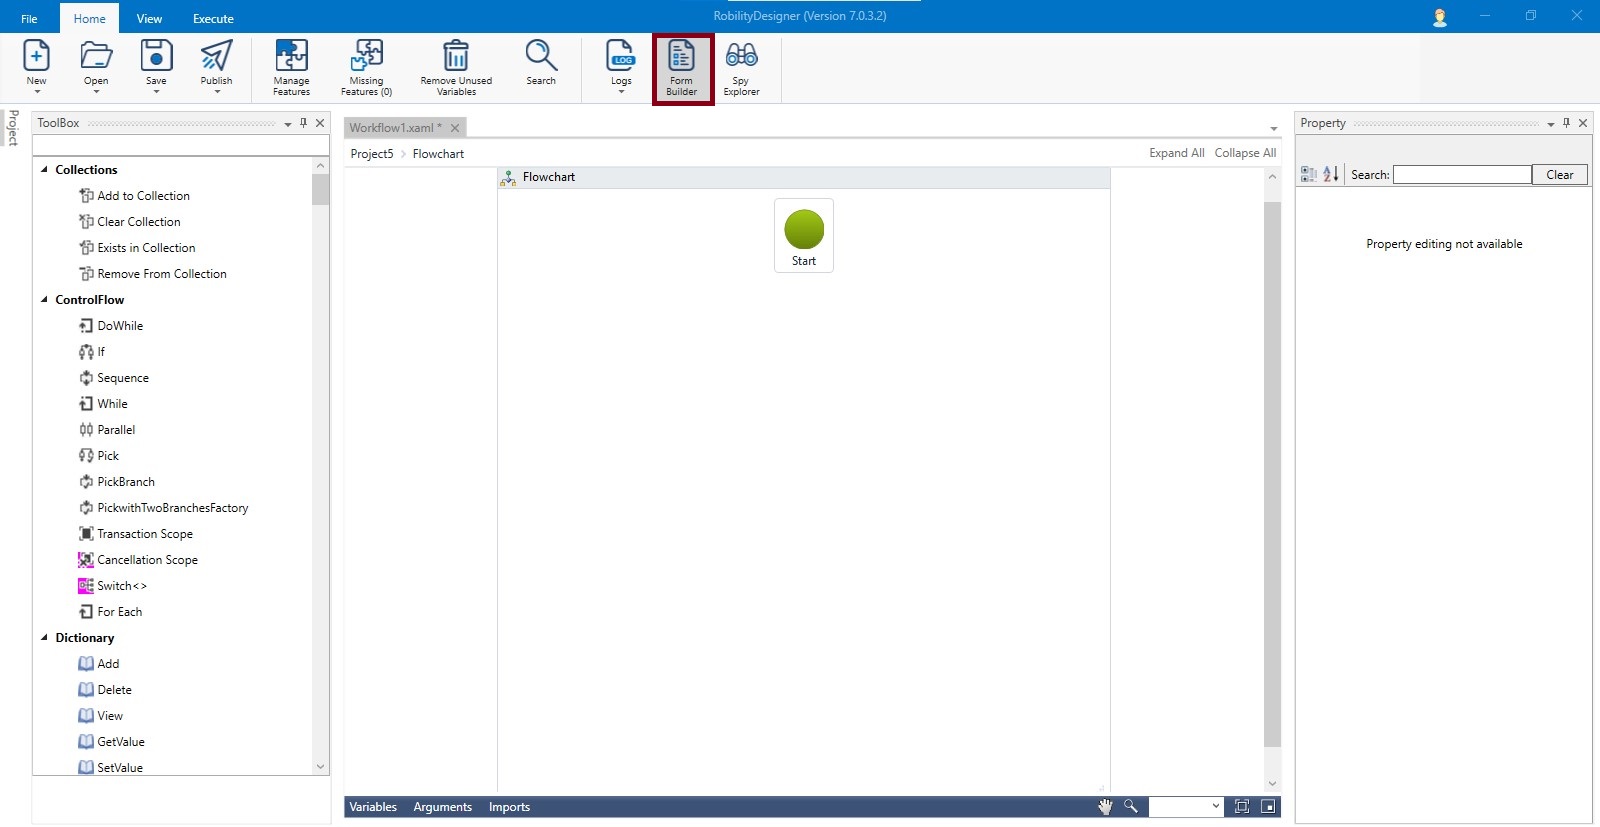Screen dimensions: 1600x827
Task: Open the zoom percentage dropdown
Action: 1216,807
